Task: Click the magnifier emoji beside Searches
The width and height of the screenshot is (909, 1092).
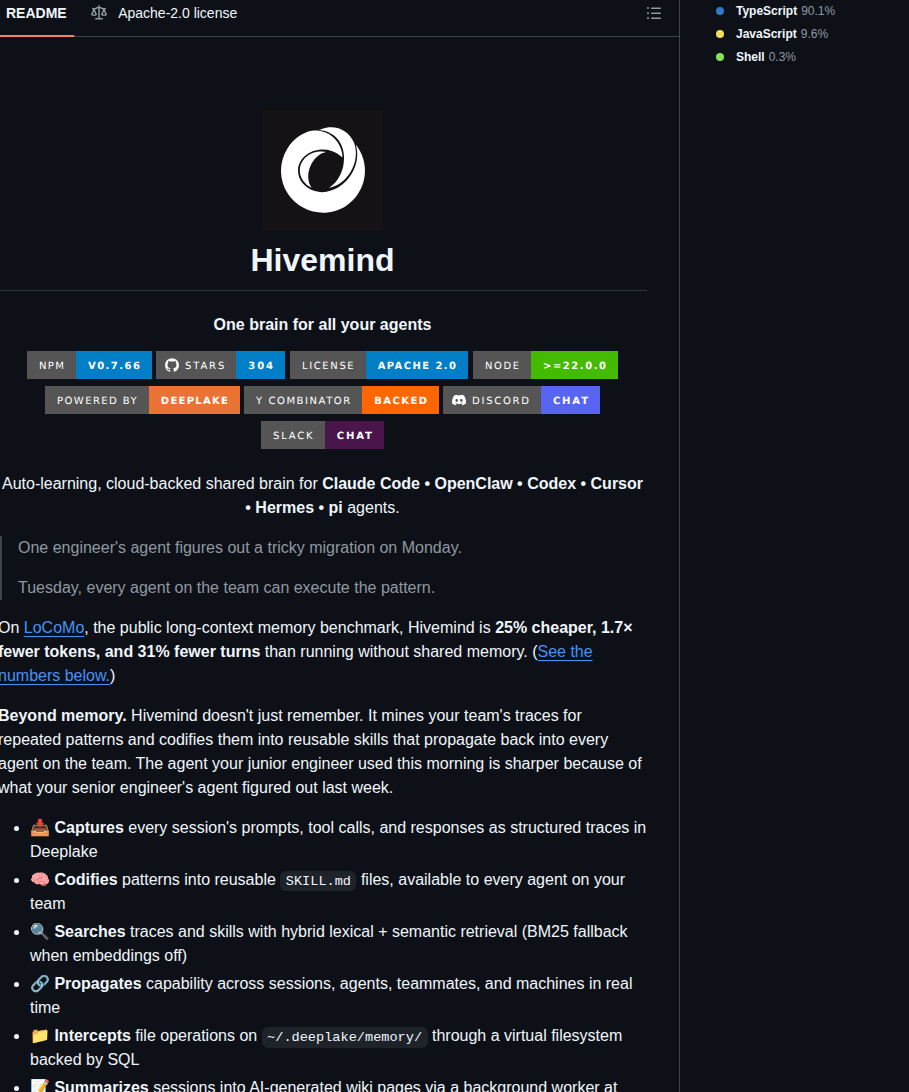Action: (40, 932)
